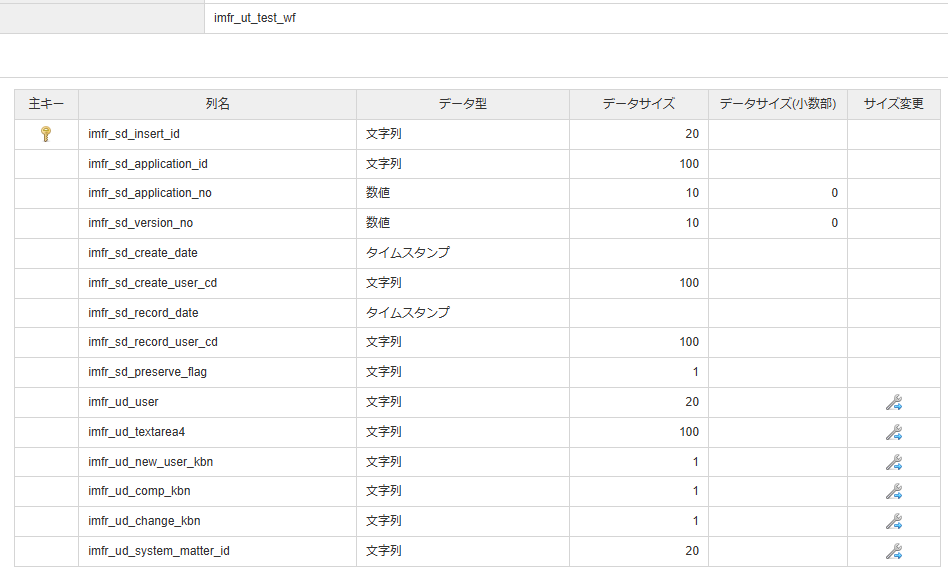Click the table name field imfr_ut_test_wf
The height and width of the screenshot is (579, 948).
pos(255,17)
